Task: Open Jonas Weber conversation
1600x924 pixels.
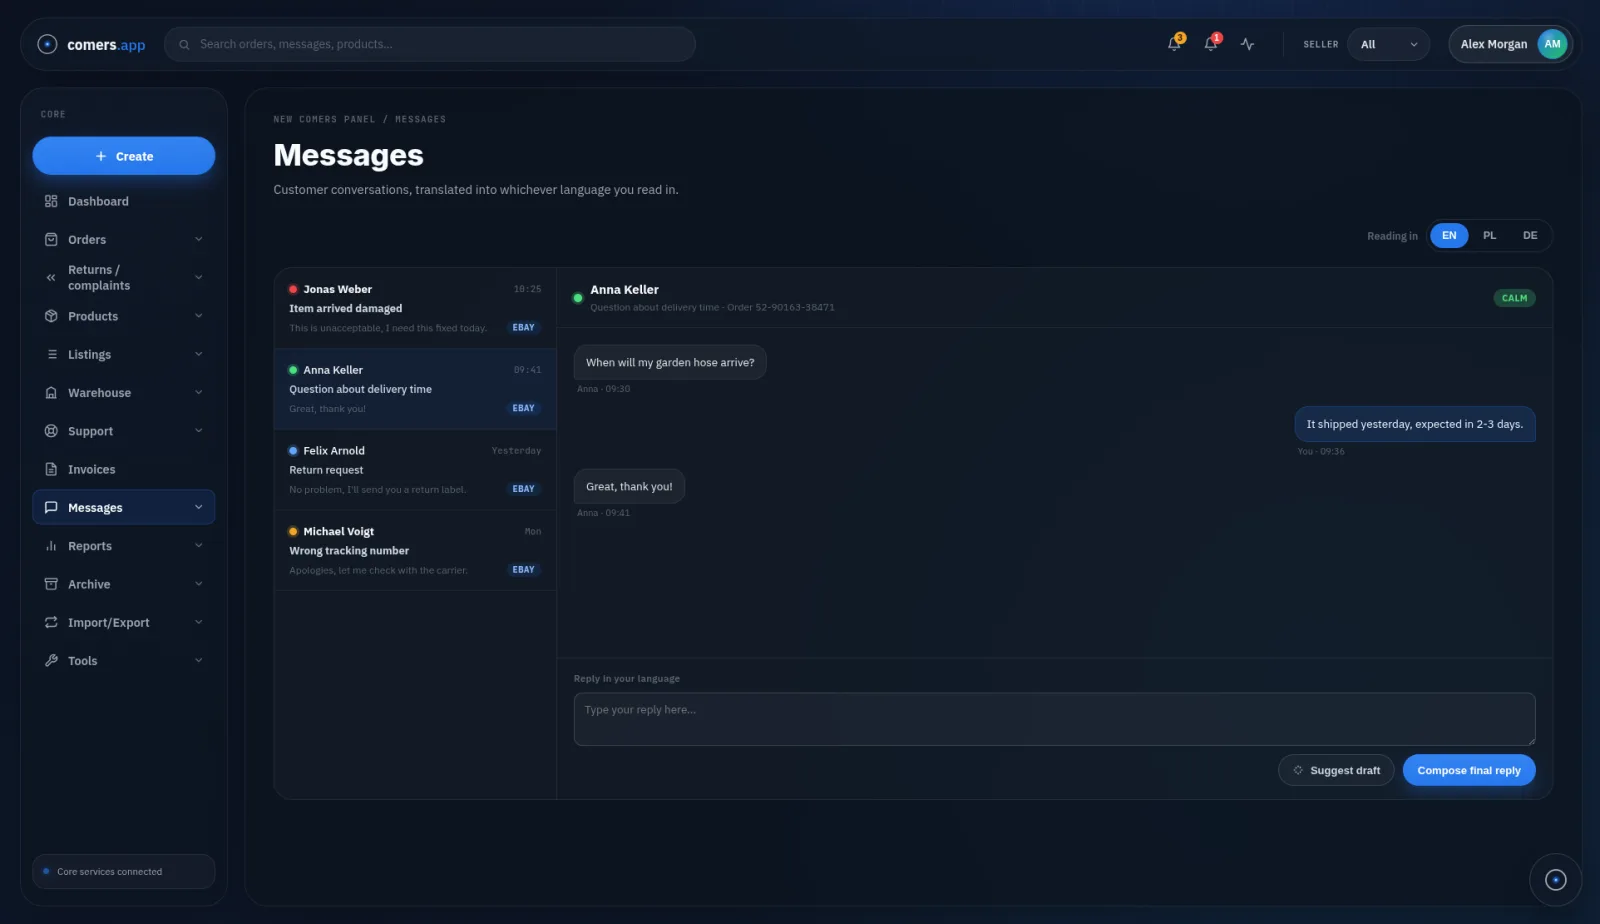Action: (415, 308)
